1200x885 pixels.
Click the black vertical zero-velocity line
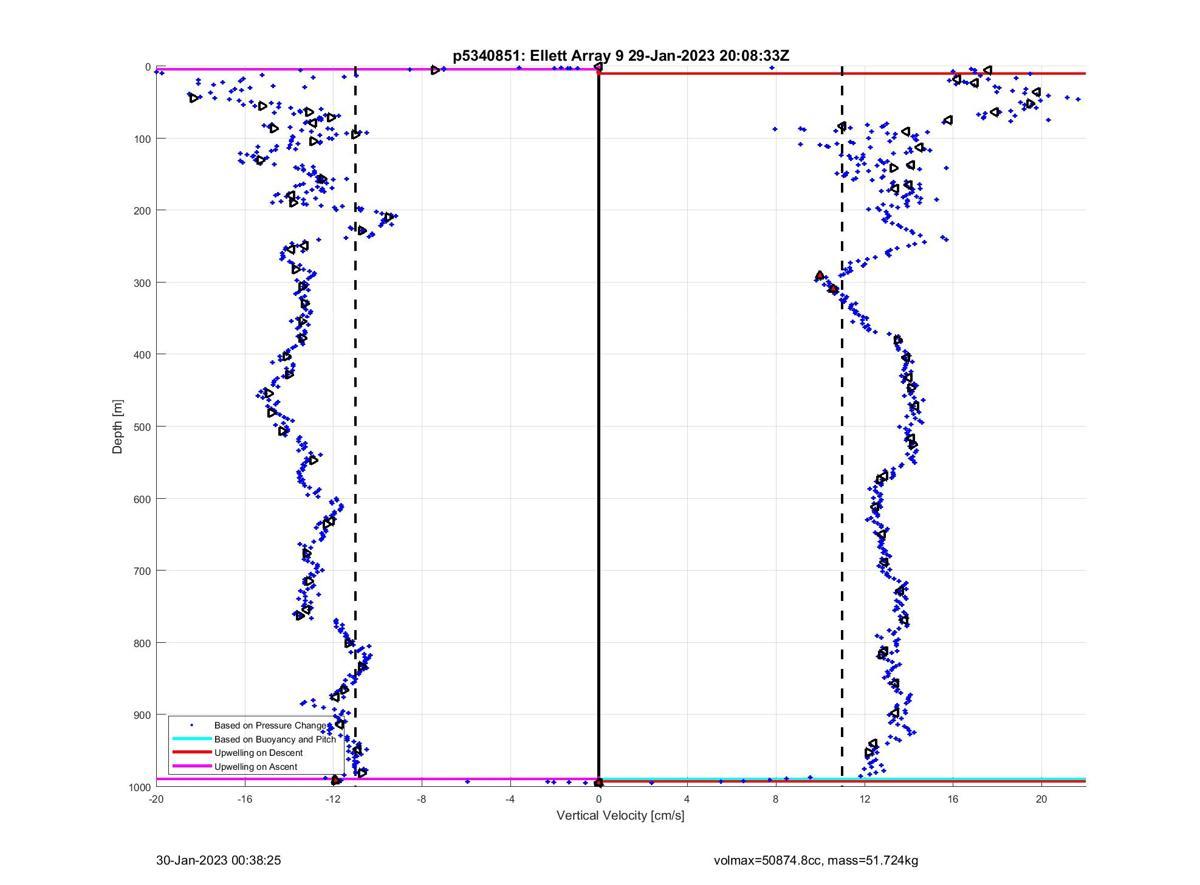[x=598, y=427]
